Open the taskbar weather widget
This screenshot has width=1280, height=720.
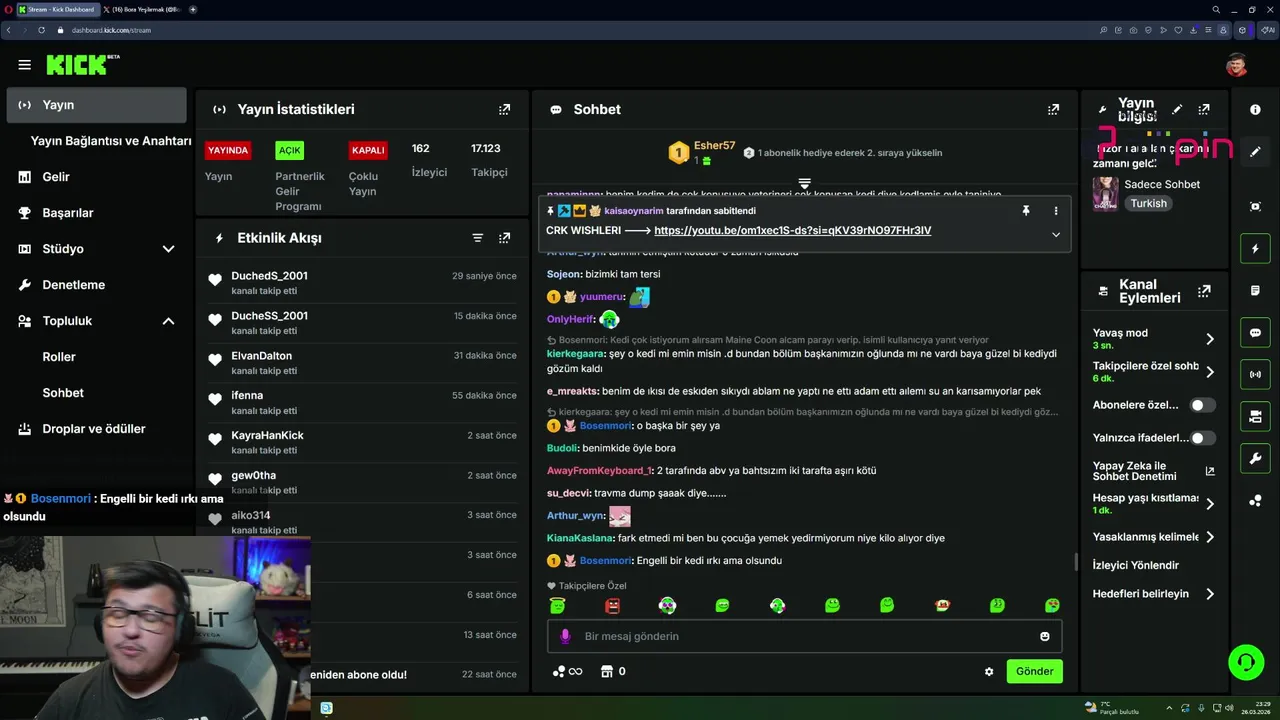coord(1112,708)
